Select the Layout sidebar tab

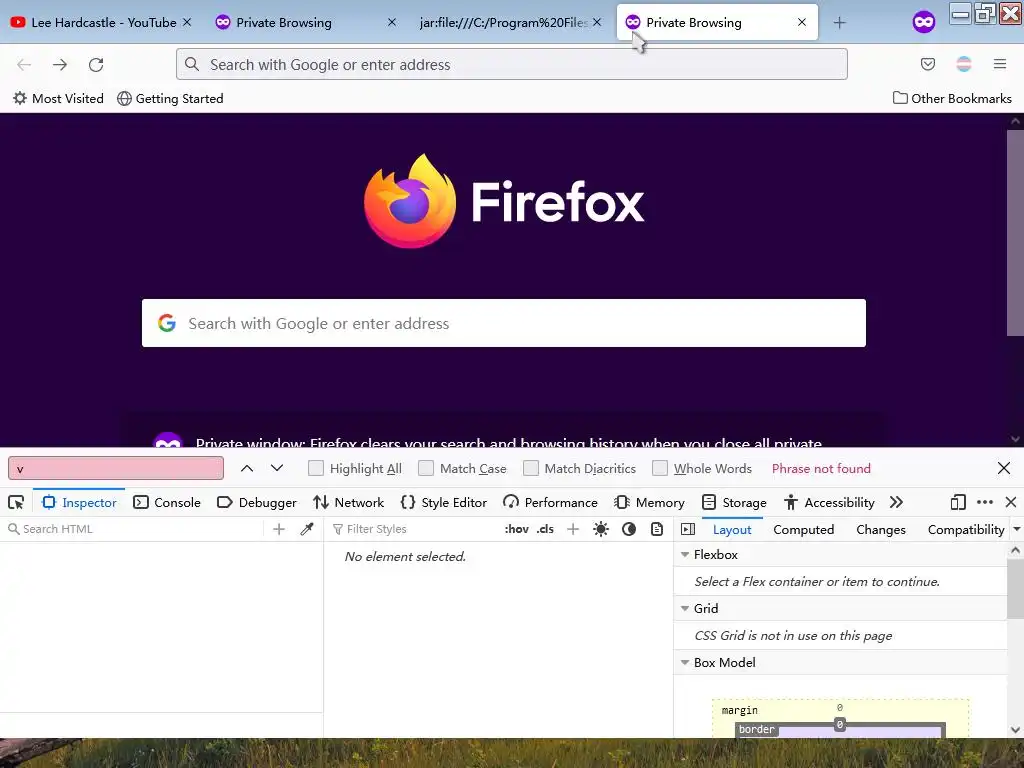(x=732, y=529)
